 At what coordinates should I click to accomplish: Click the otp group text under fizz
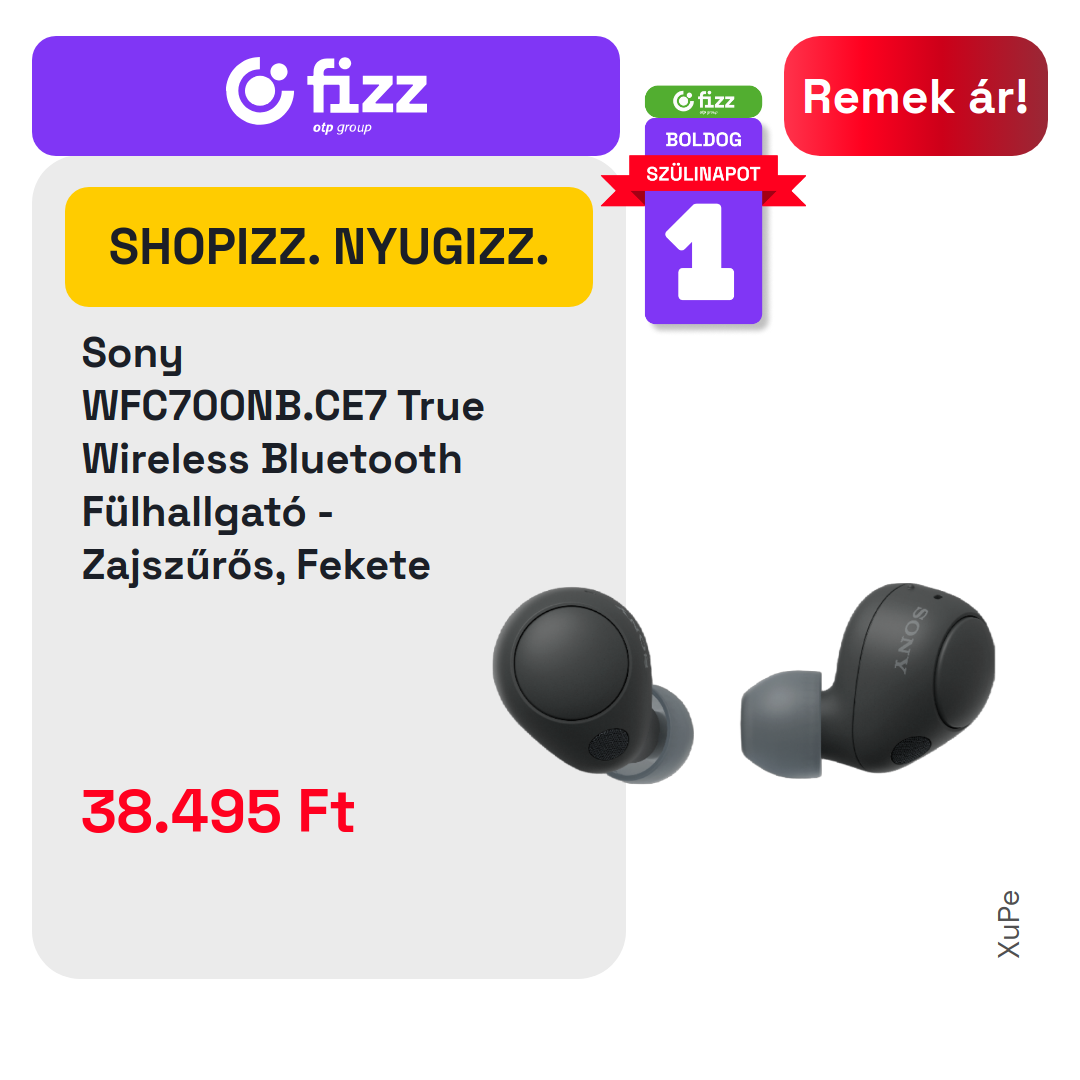click(x=342, y=127)
